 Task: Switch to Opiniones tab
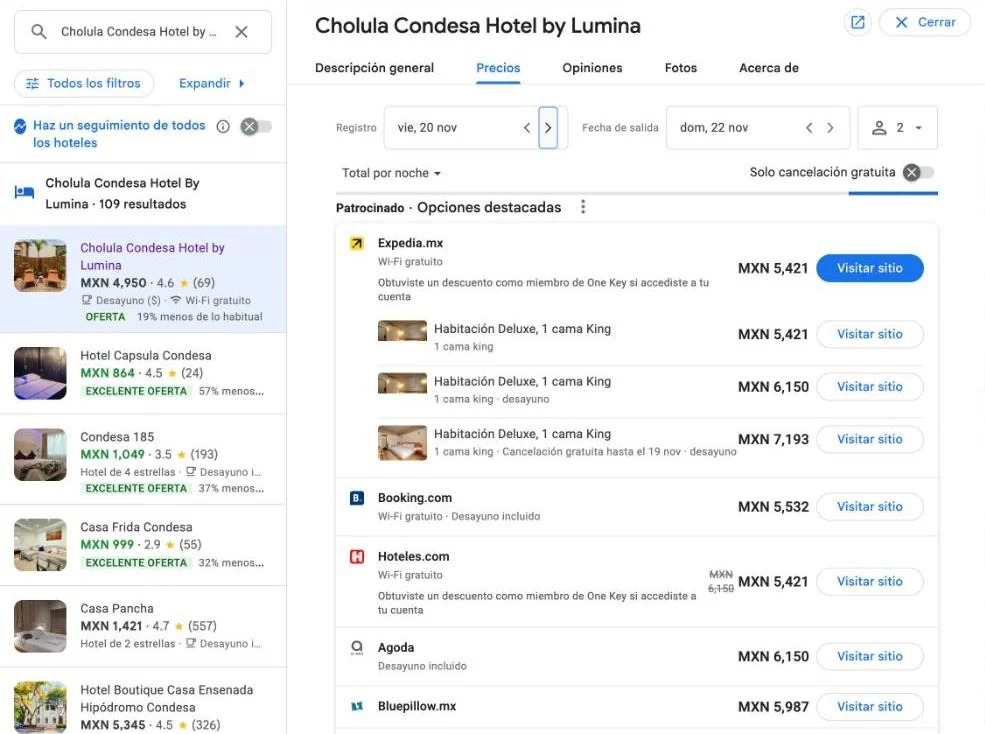pyautogui.click(x=592, y=68)
